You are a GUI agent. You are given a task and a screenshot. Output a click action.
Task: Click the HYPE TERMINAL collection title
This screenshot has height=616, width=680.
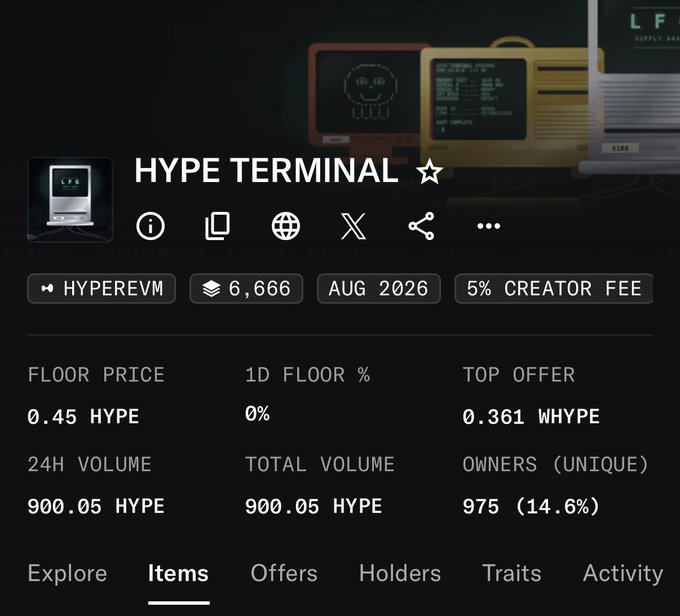[x=266, y=170]
